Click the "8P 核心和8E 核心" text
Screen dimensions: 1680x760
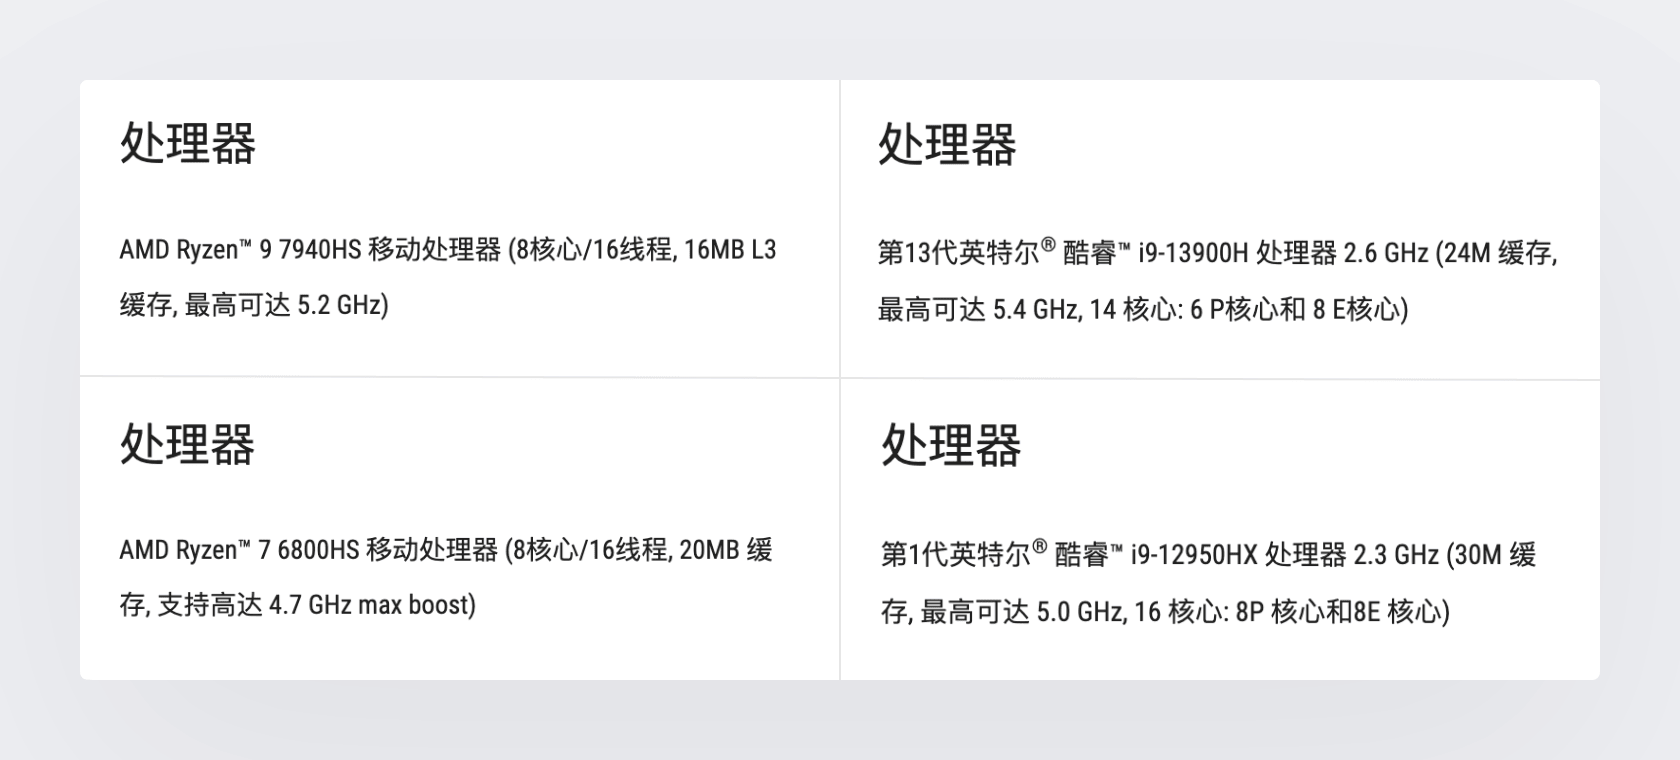[x=1341, y=611]
